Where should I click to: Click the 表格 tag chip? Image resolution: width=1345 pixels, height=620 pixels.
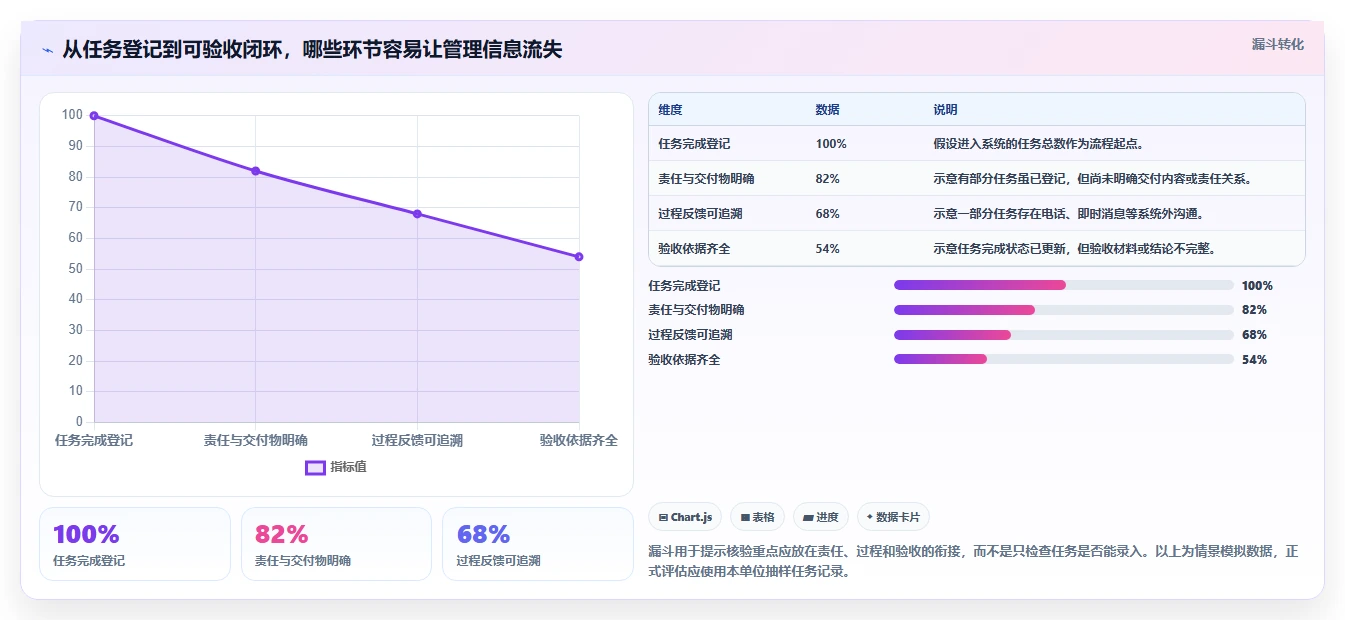click(x=757, y=517)
